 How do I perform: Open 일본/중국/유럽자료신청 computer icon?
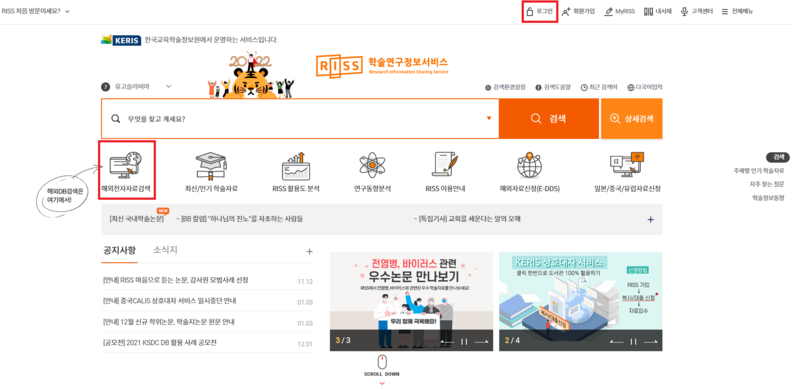tap(627, 165)
